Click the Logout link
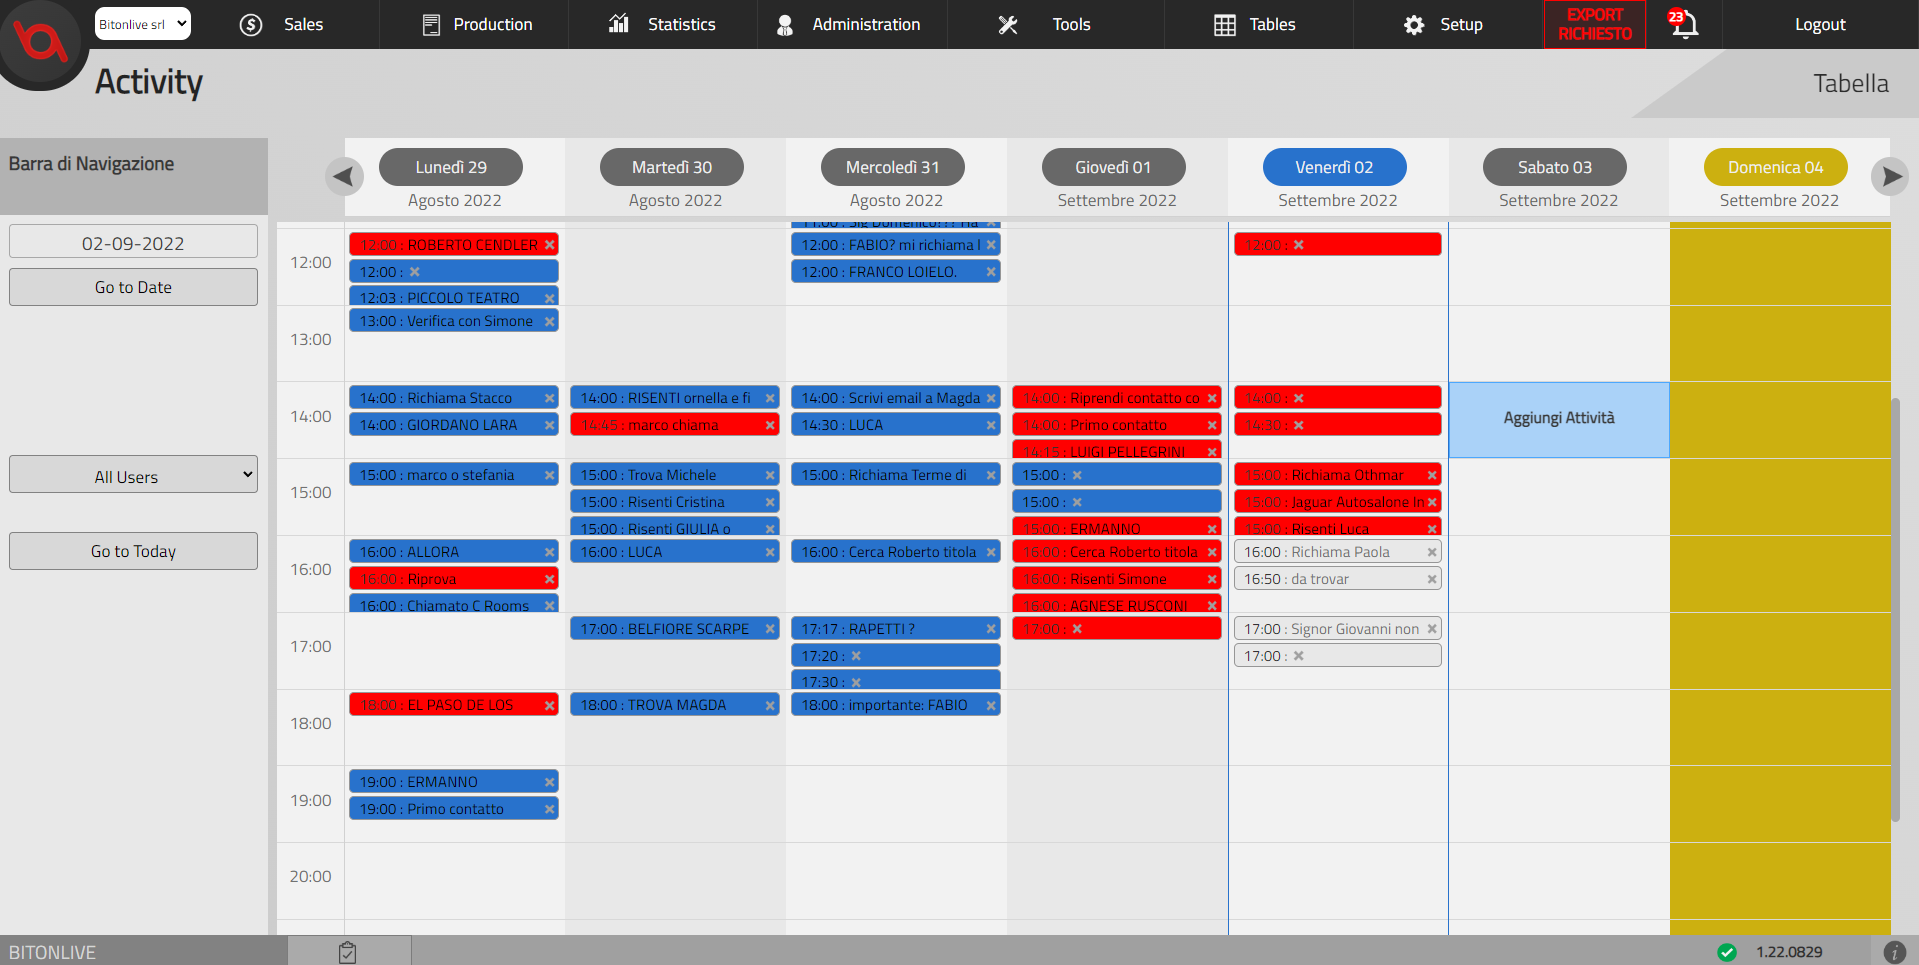 1820,24
